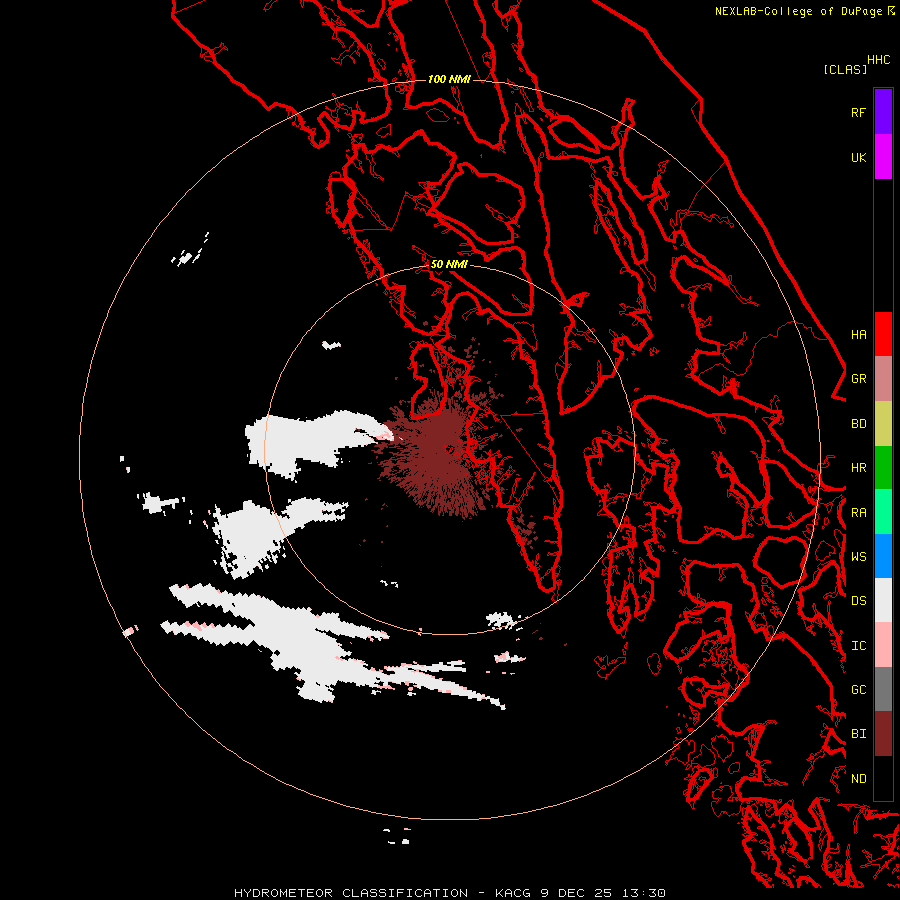Viewport: 900px width, 900px height.
Task: Click the 100 NMI range ring label
Action: [449, 79]
